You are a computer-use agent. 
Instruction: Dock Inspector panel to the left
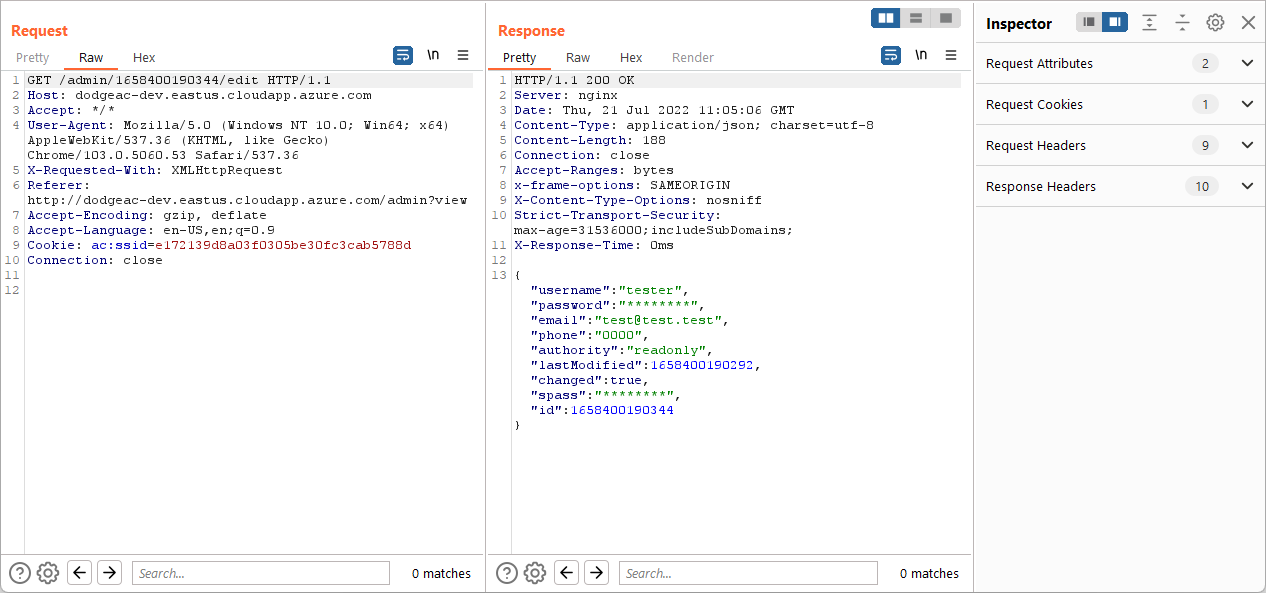tap(1089, 22)
